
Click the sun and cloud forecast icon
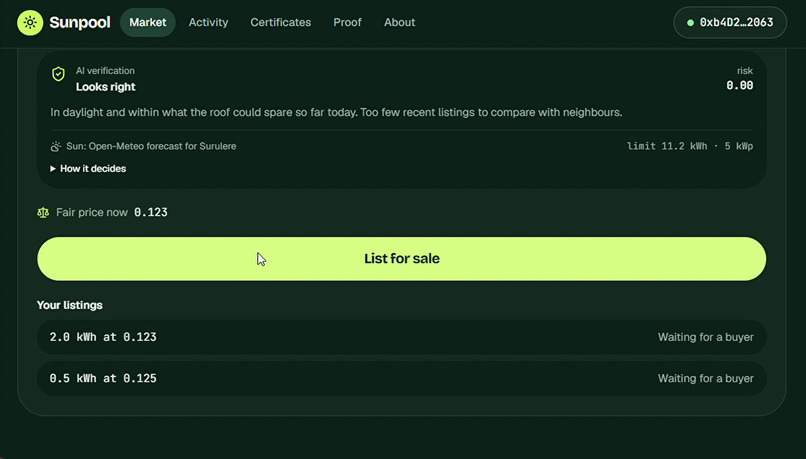(x=56, y=146)
